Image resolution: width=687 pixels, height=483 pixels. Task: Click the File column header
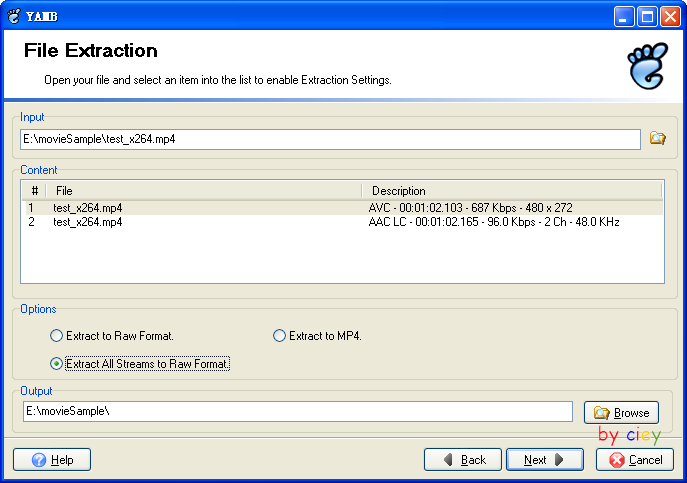pyautogui.click(x=200, y=190)
